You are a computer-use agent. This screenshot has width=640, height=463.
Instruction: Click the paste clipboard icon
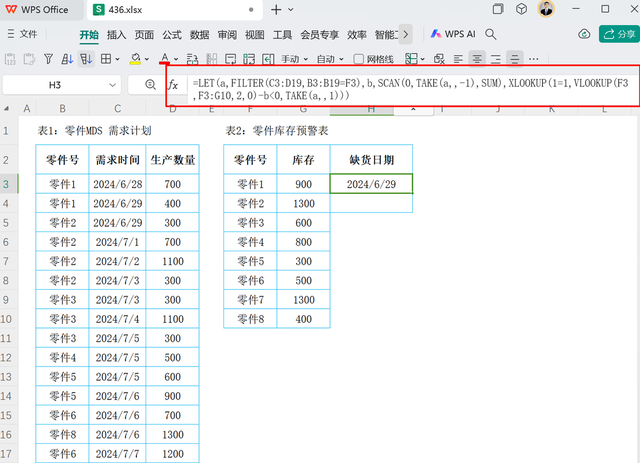(x=29, y=59)
